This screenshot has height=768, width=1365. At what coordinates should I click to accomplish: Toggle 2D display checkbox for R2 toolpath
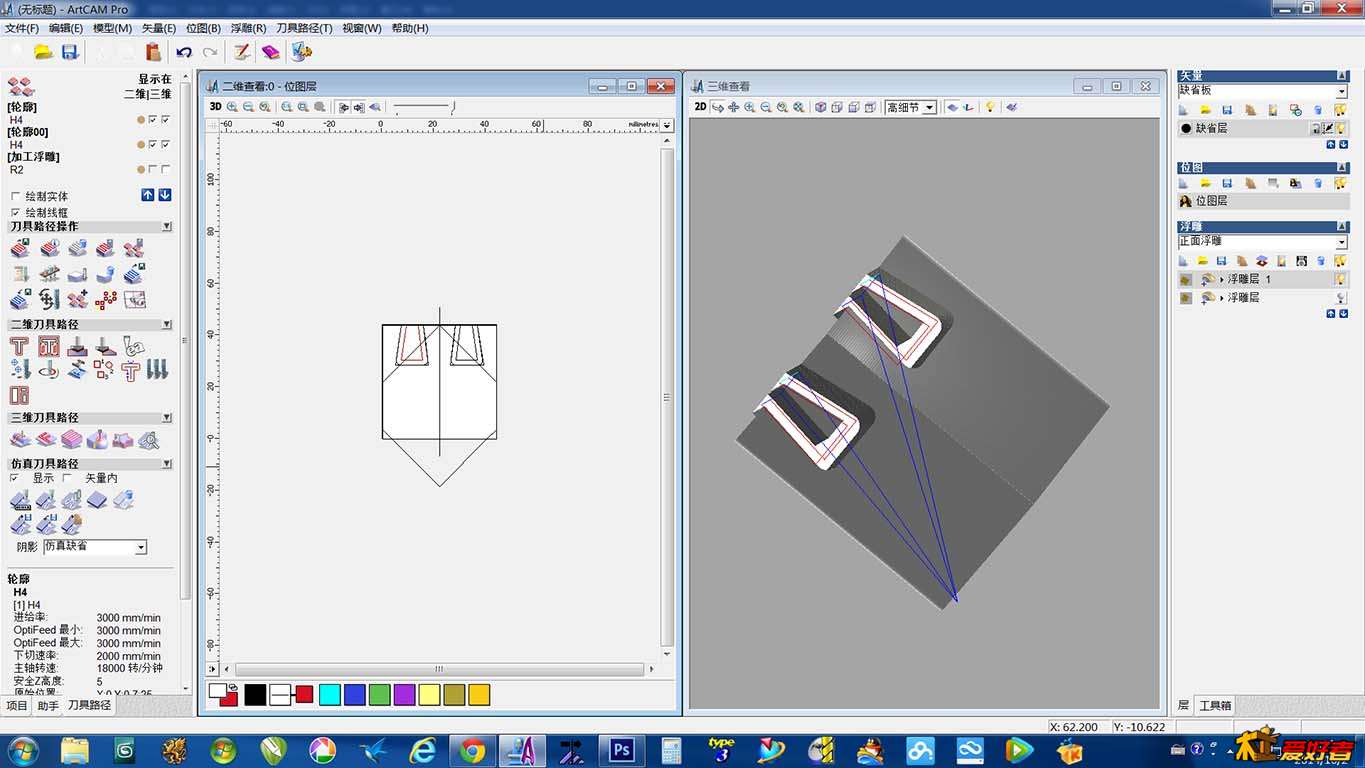click(152, 169)
